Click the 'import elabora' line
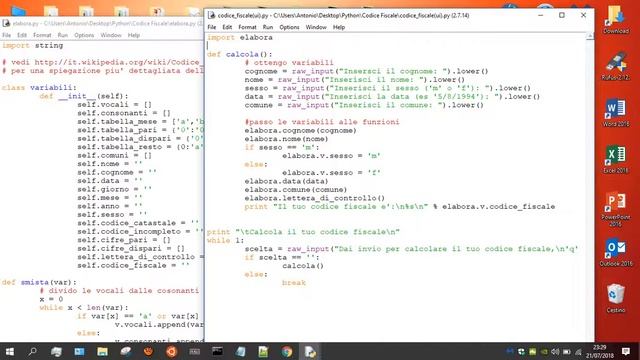Viewport: 640px width, 360px height. pyautogui.click(x=240, y=38)
